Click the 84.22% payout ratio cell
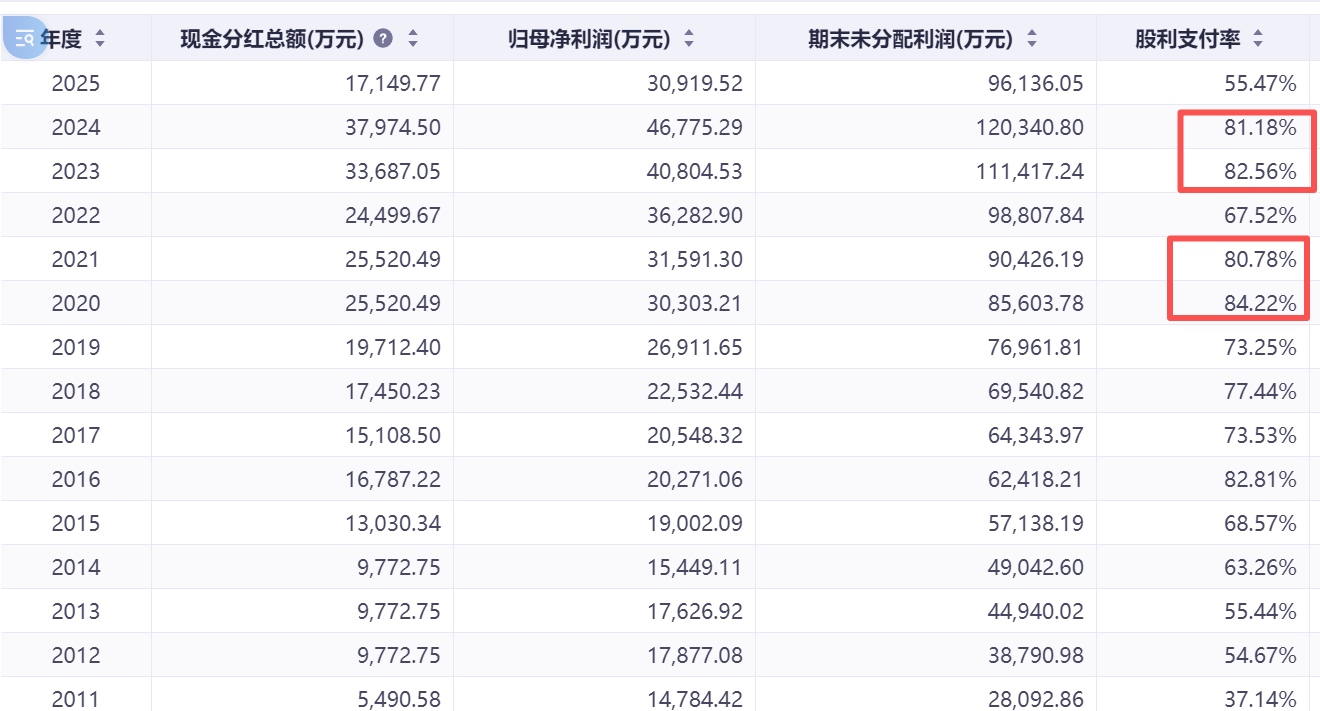 click(1259, 303)
